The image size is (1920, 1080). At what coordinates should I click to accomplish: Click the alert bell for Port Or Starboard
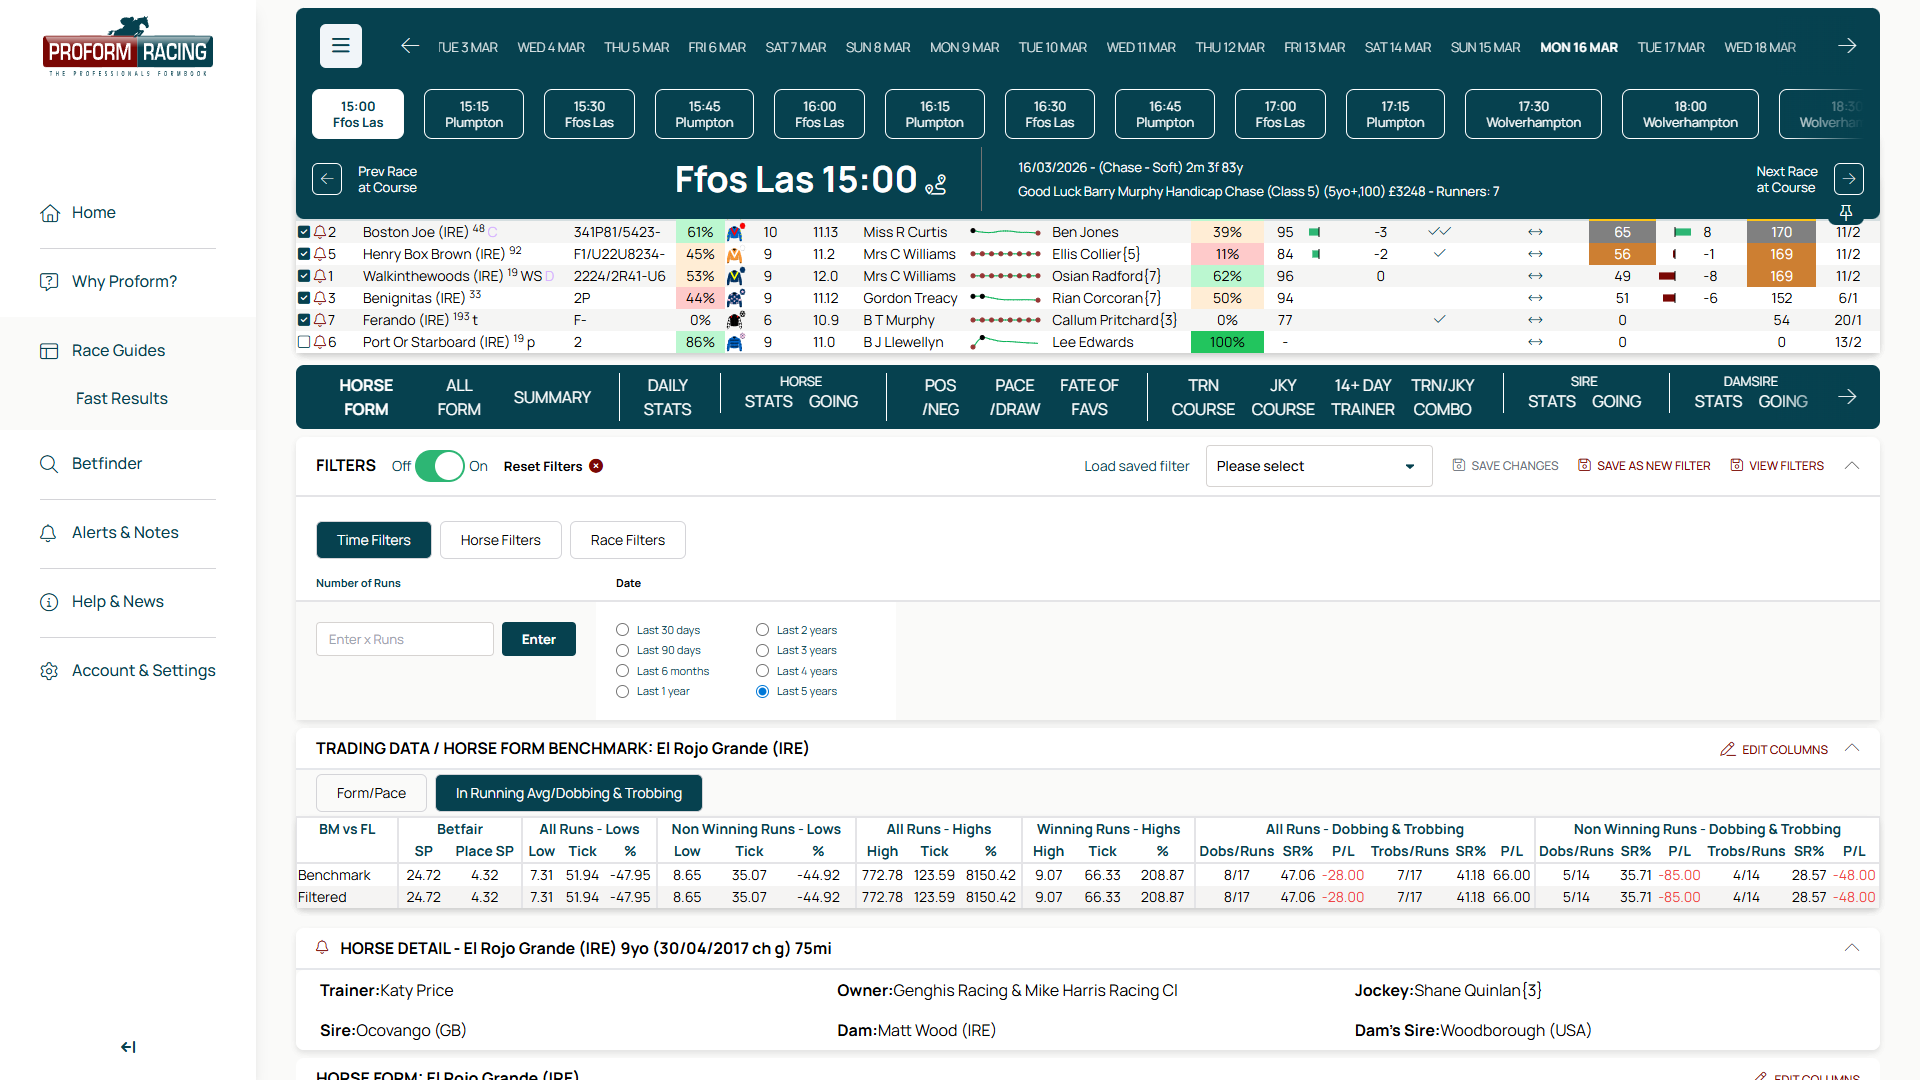coord(319,342)
